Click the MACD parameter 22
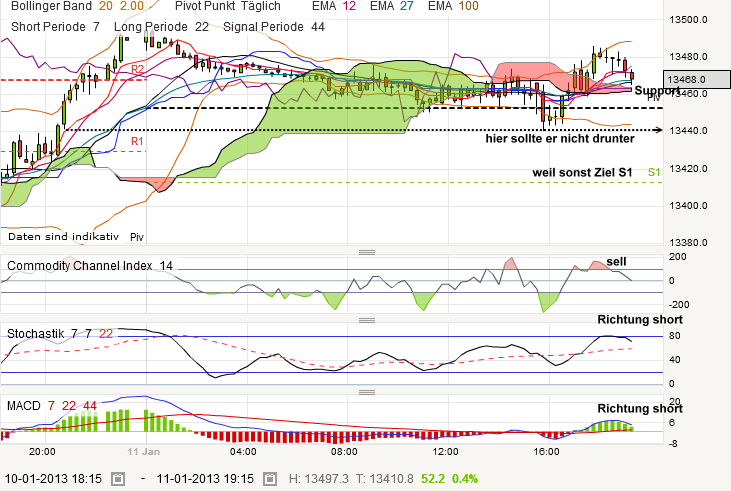 [x=69, y=406]
